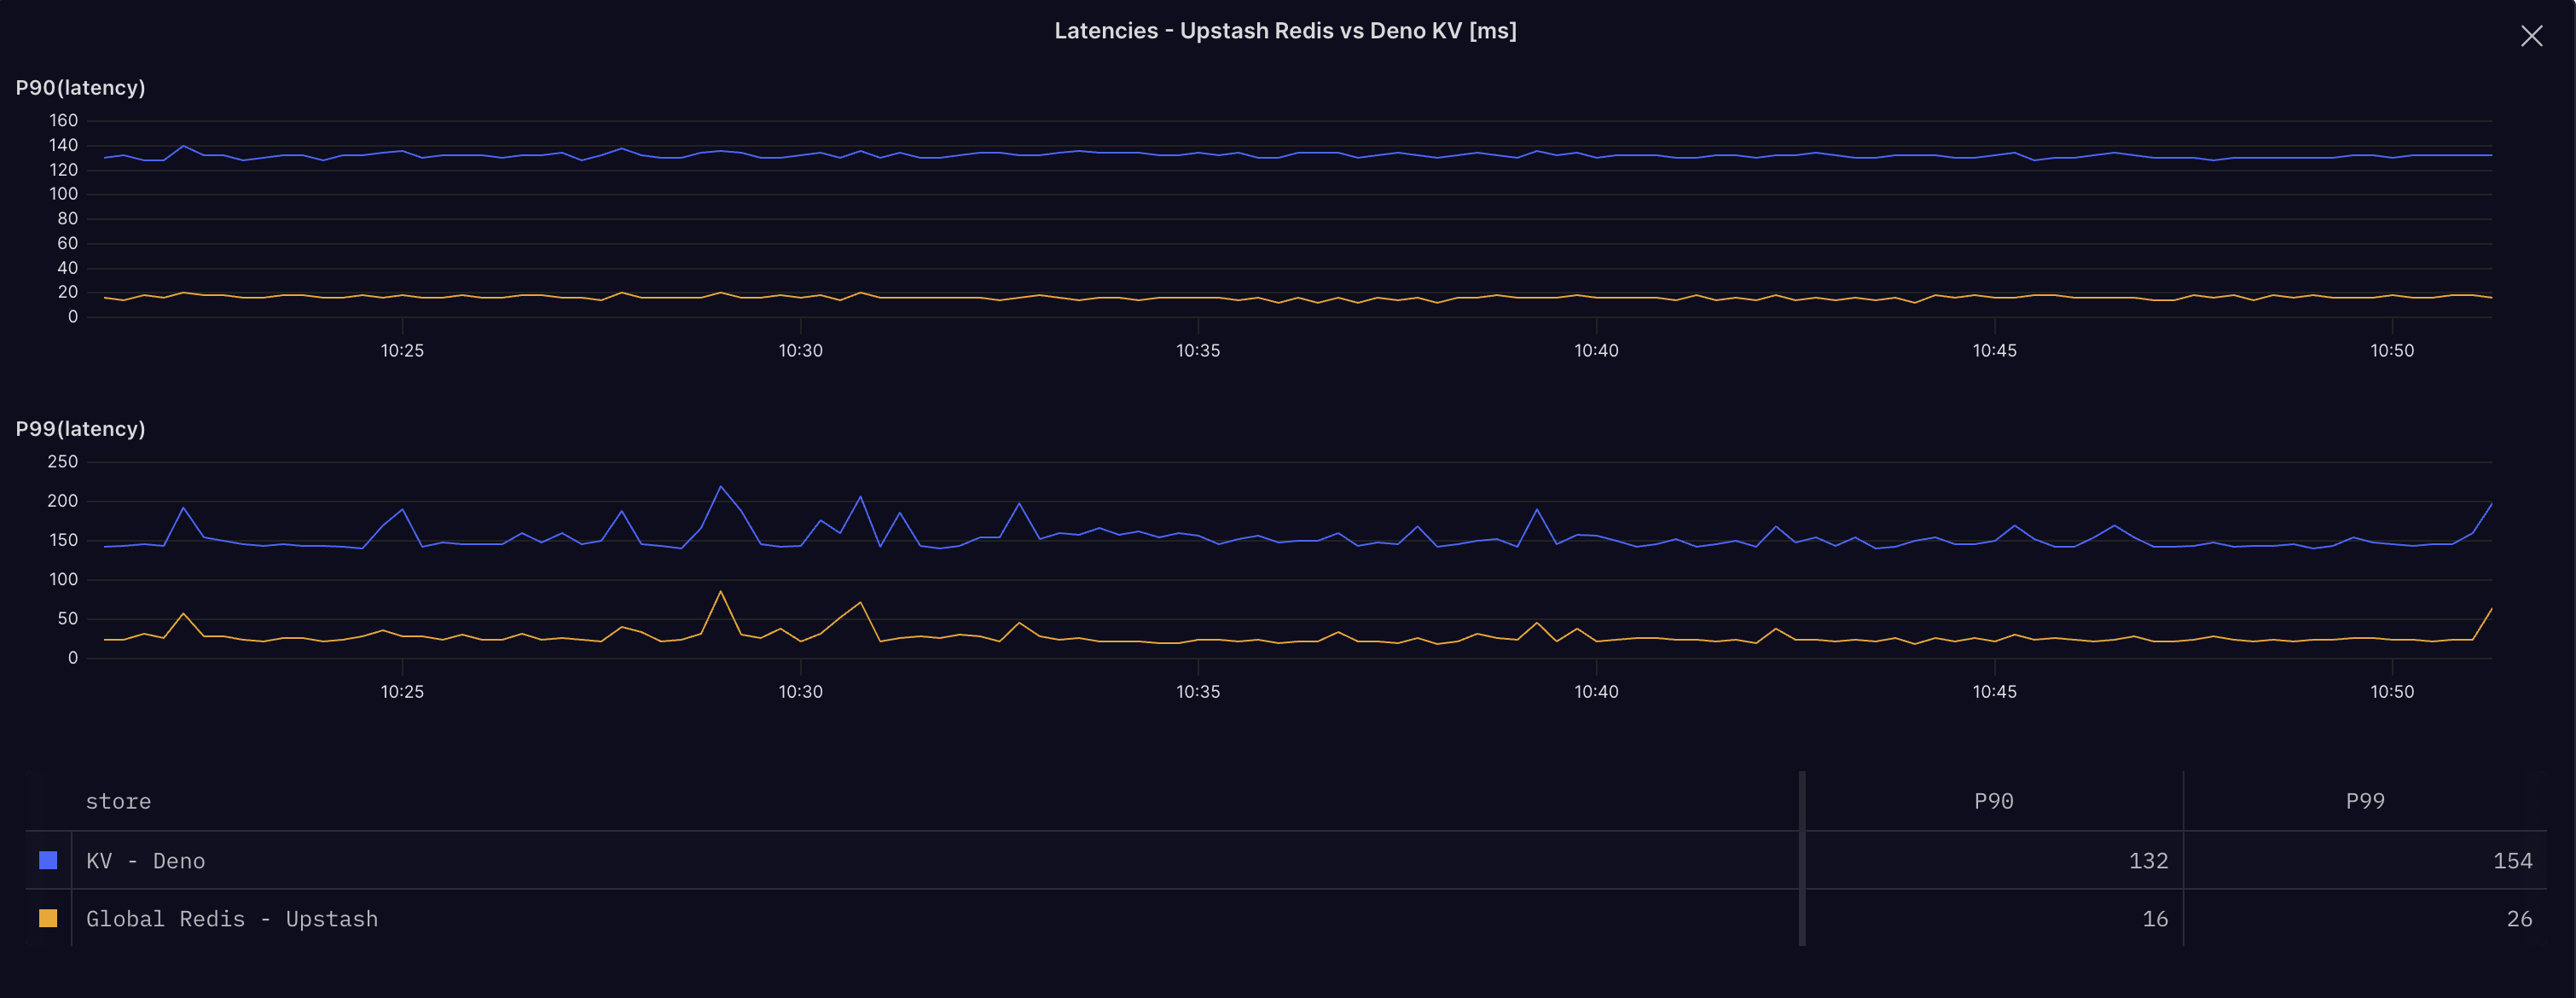The image size is (2576, 998).
Task: Click the KV - Deno P99 value 154
Action: [2512, 861]
